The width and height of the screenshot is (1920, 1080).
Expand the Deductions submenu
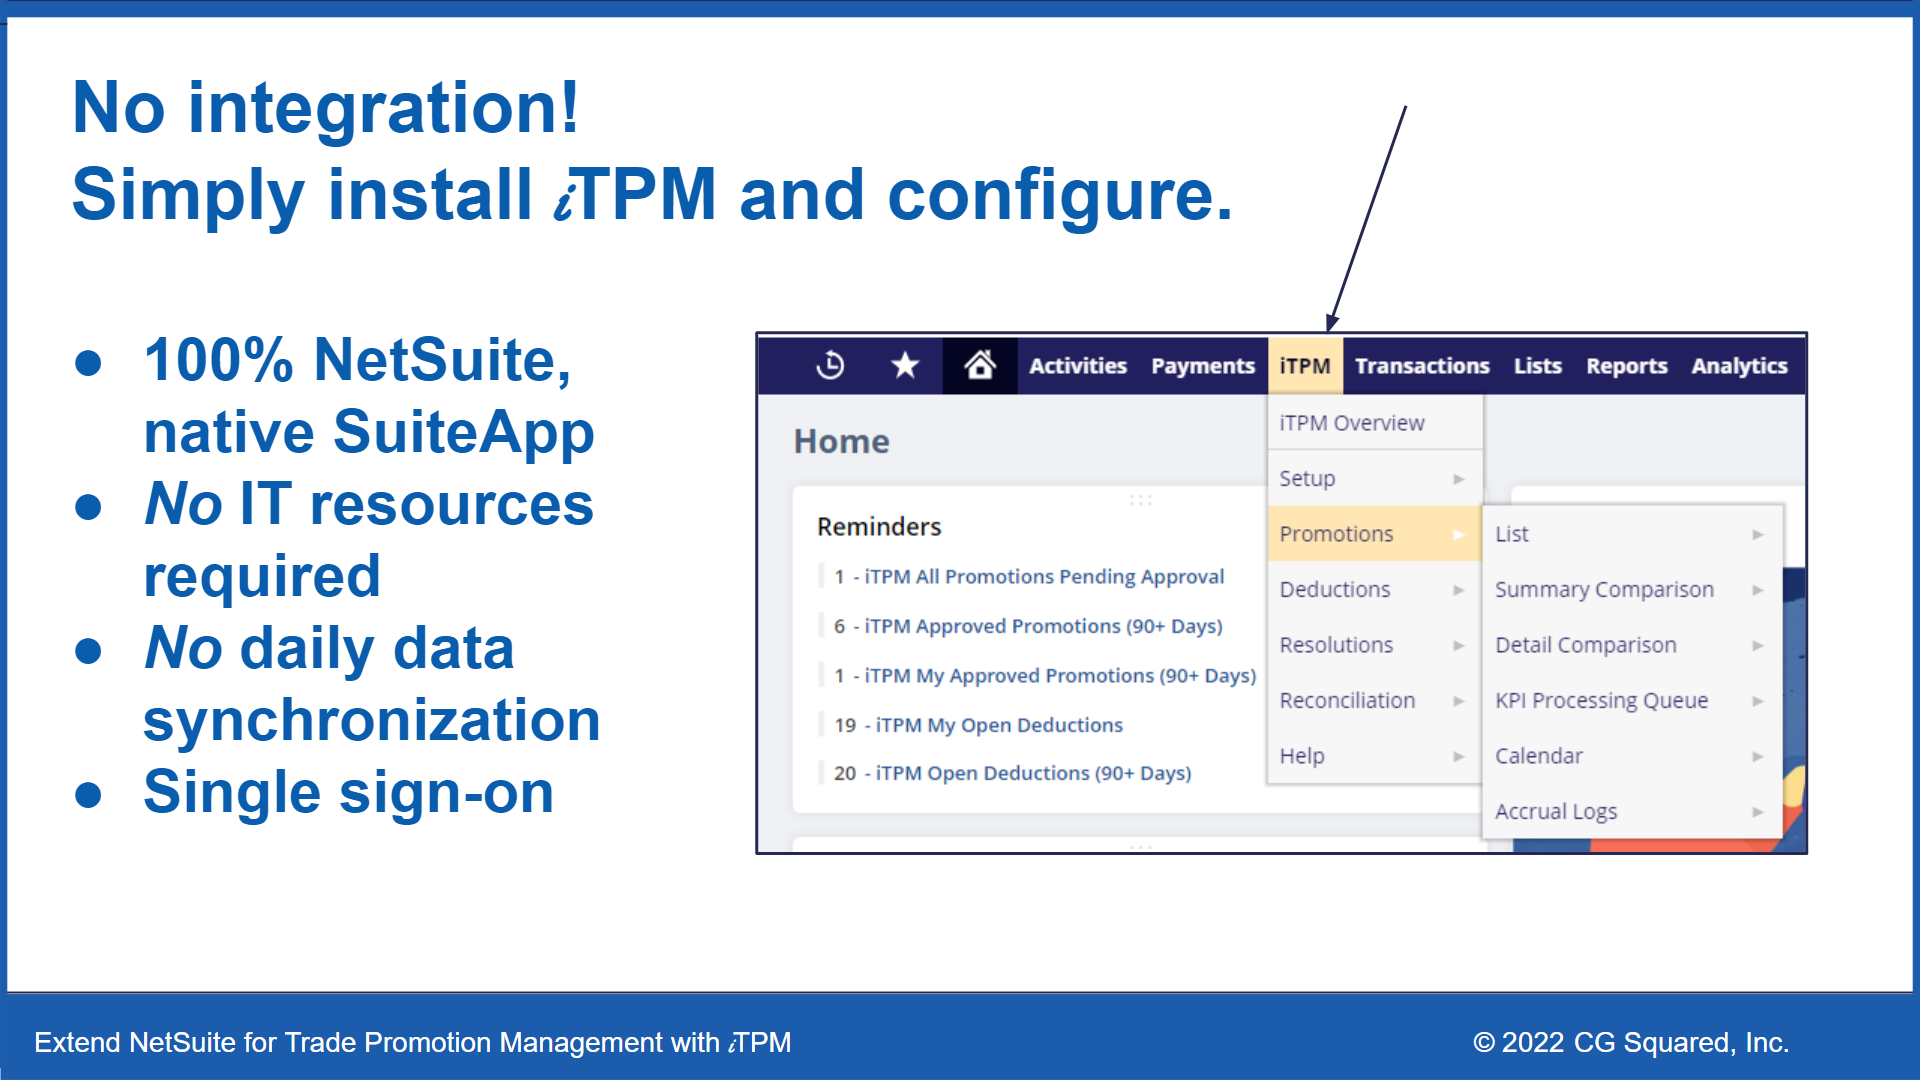tap(1335, 590)
